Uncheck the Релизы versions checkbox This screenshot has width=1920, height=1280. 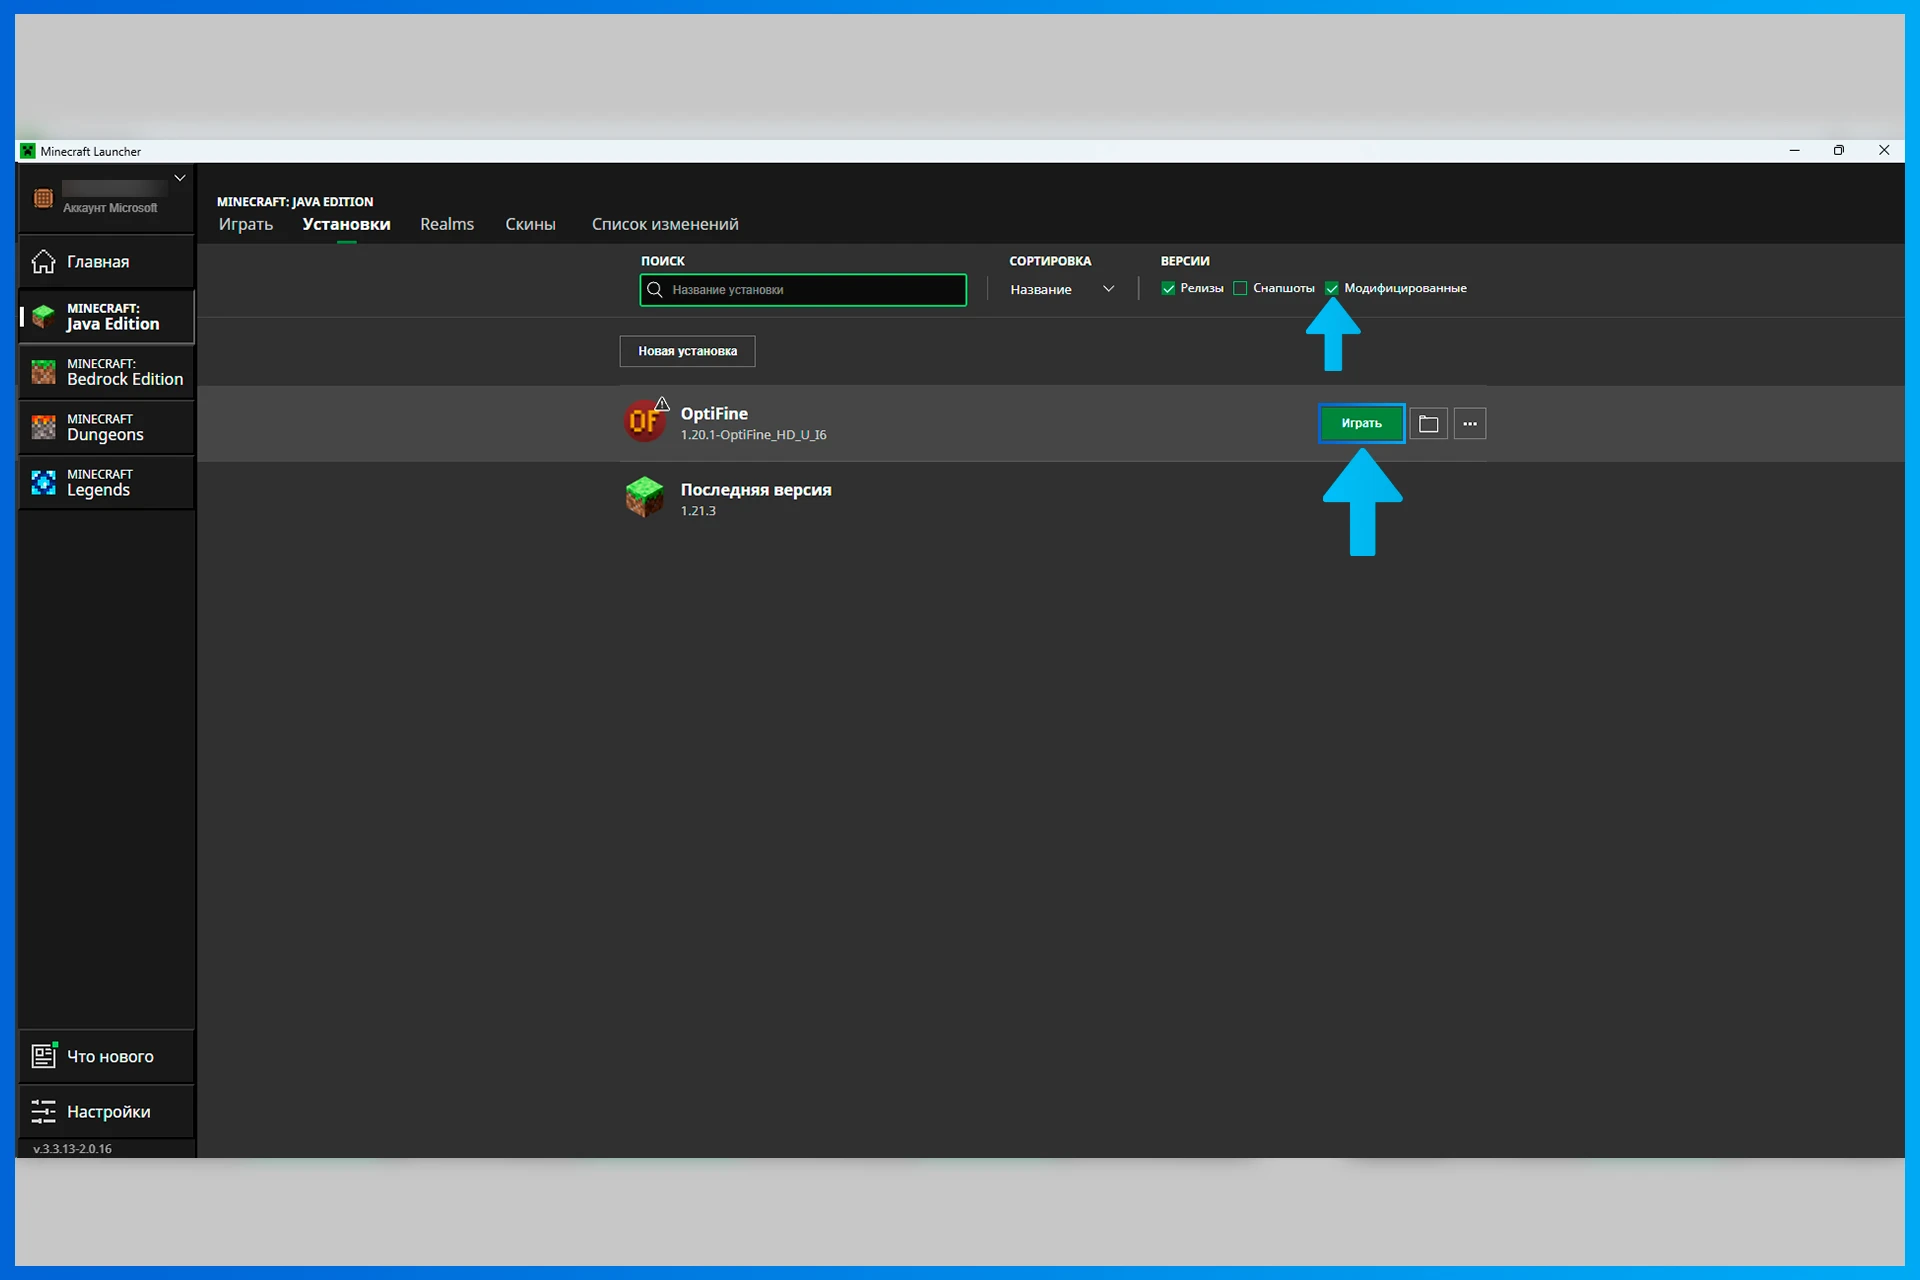pyautogui.click(x=1168, y=289)
